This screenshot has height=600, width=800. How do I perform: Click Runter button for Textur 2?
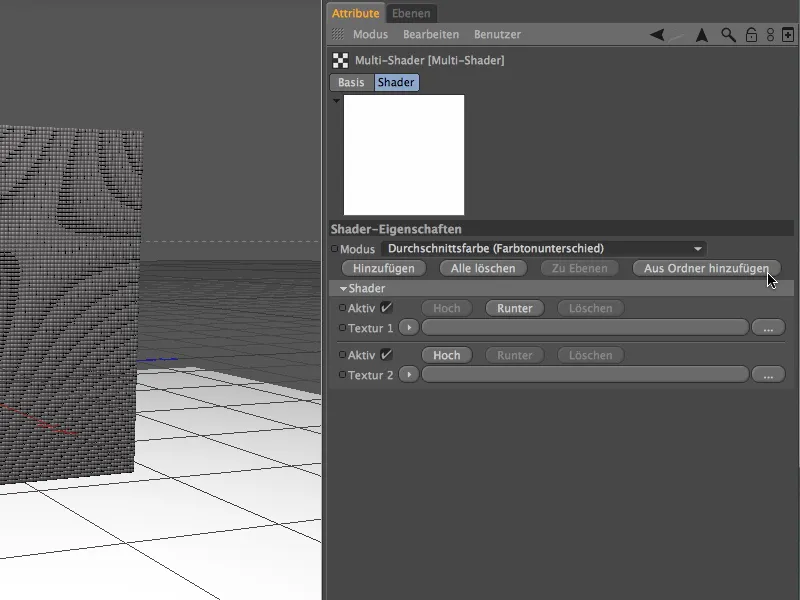[515, 355]
